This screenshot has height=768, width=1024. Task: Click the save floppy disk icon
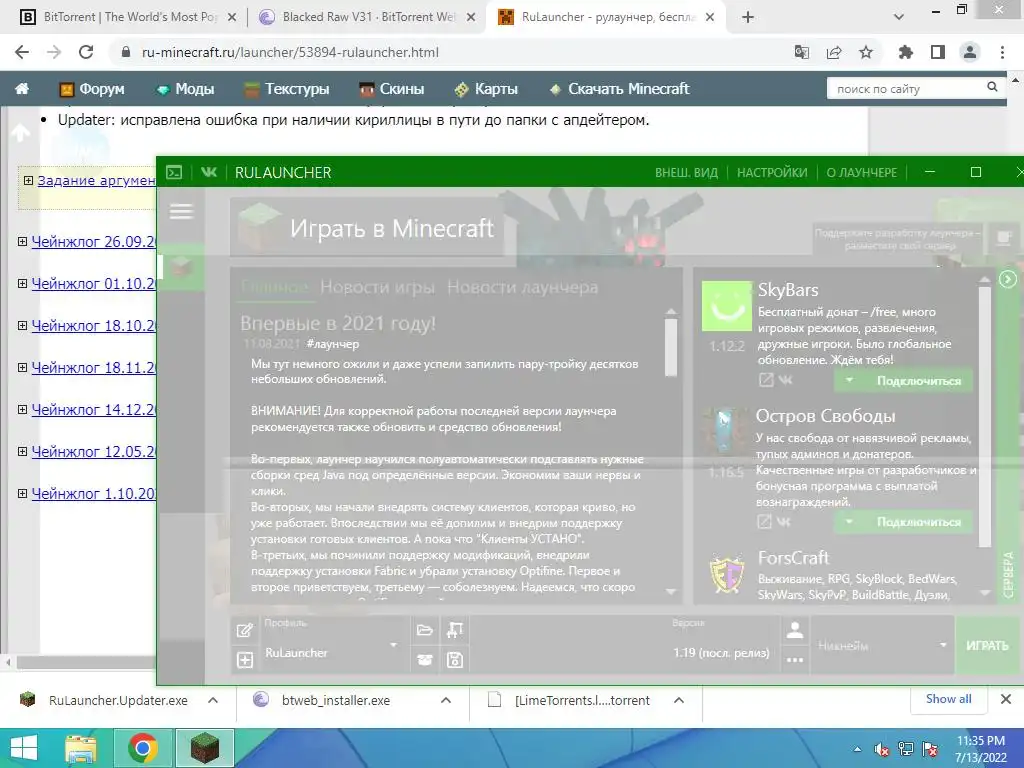455,660
